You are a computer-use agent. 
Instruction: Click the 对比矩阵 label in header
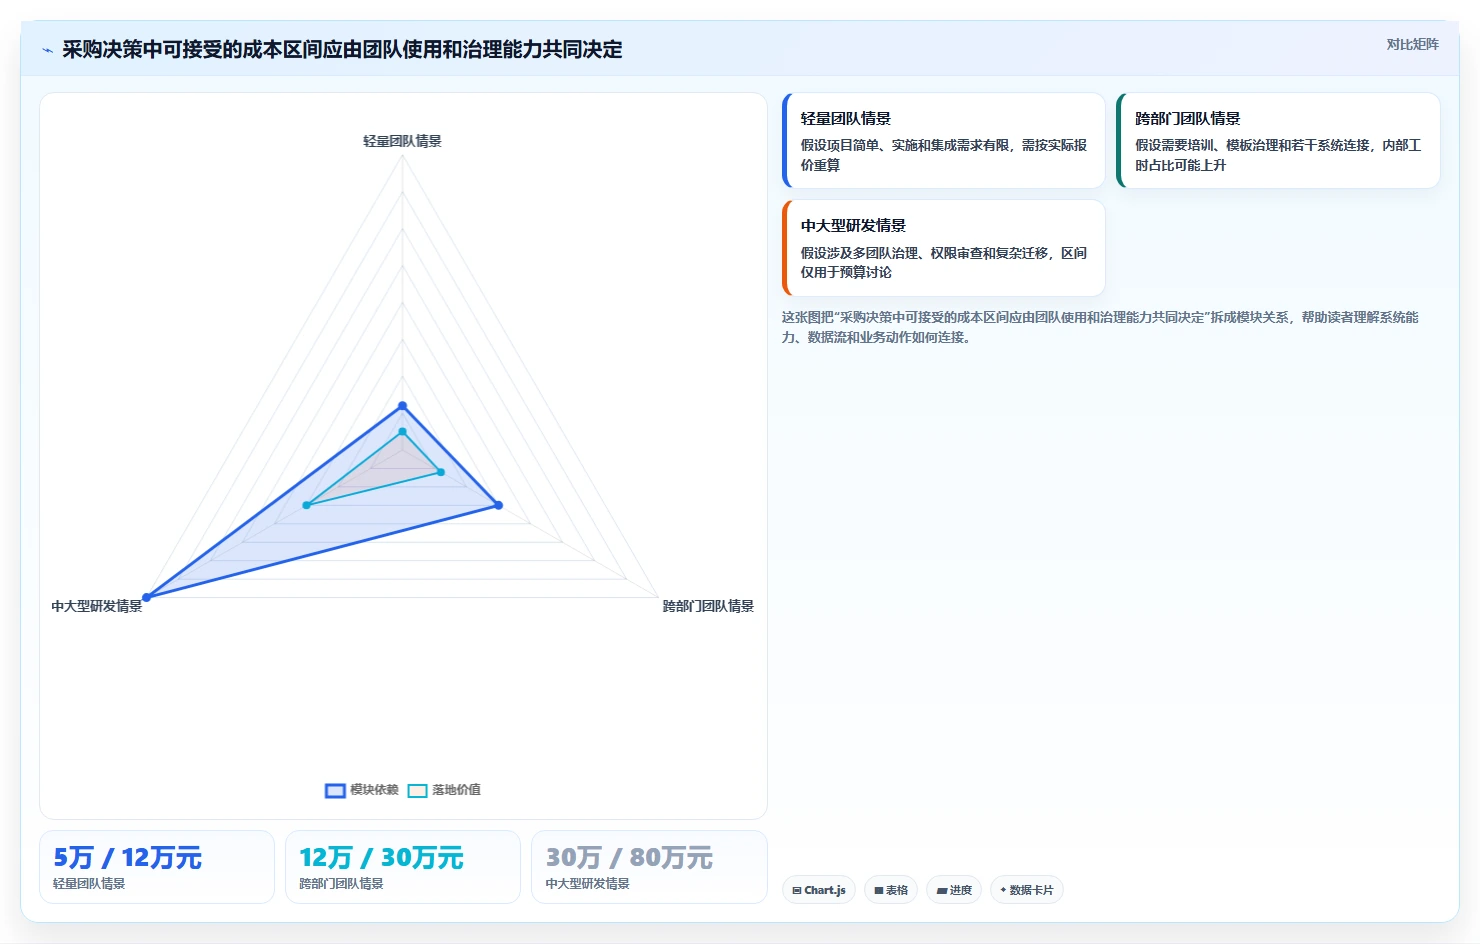tap(1412, 44)
